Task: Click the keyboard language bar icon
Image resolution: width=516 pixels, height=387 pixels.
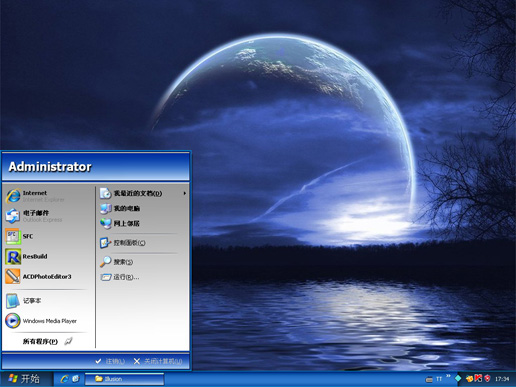Action: tap(429, 379)
